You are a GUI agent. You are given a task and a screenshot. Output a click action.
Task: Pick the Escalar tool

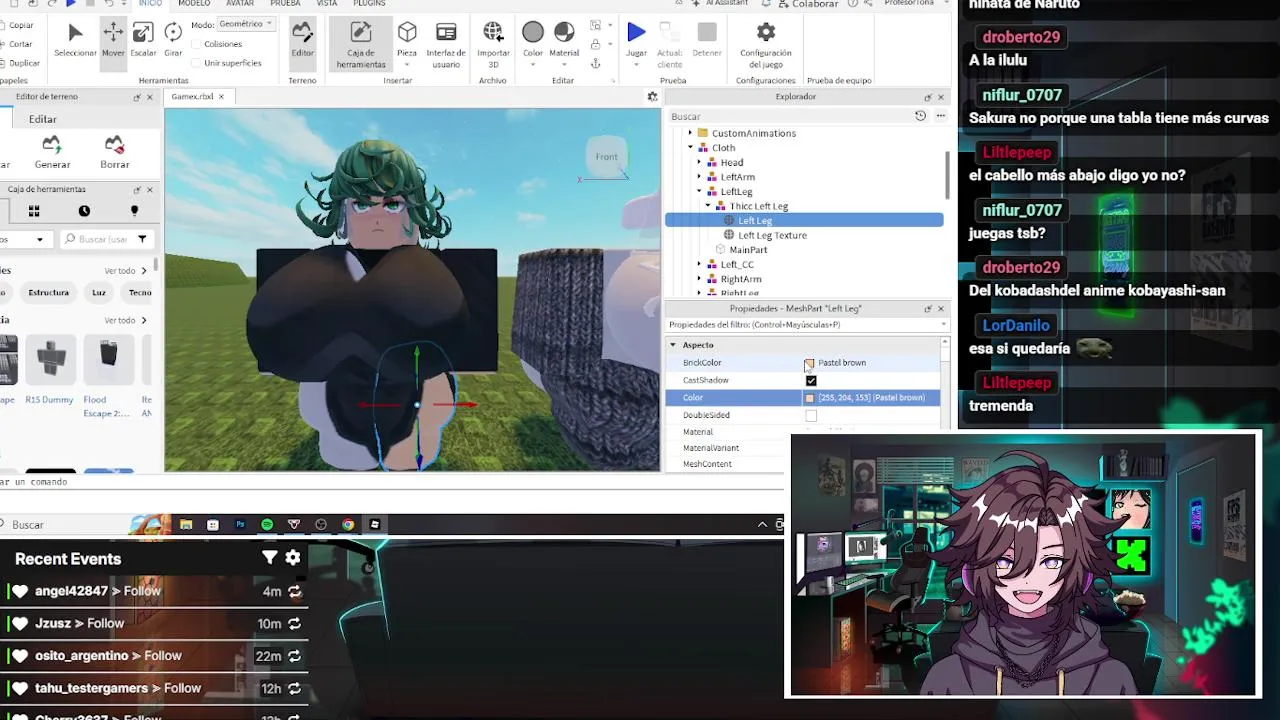(143, 40)
